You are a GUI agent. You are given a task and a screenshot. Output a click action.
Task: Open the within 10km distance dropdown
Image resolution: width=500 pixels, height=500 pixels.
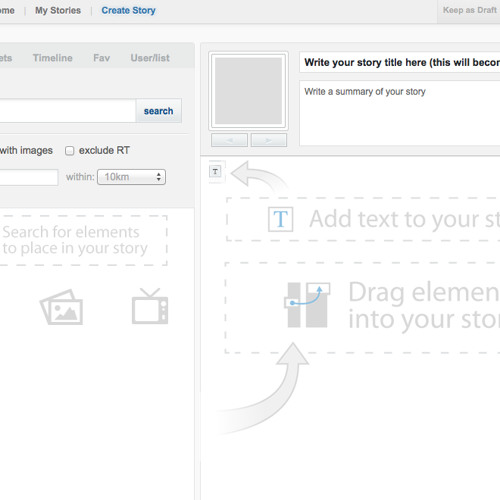(x=131, y=177)
